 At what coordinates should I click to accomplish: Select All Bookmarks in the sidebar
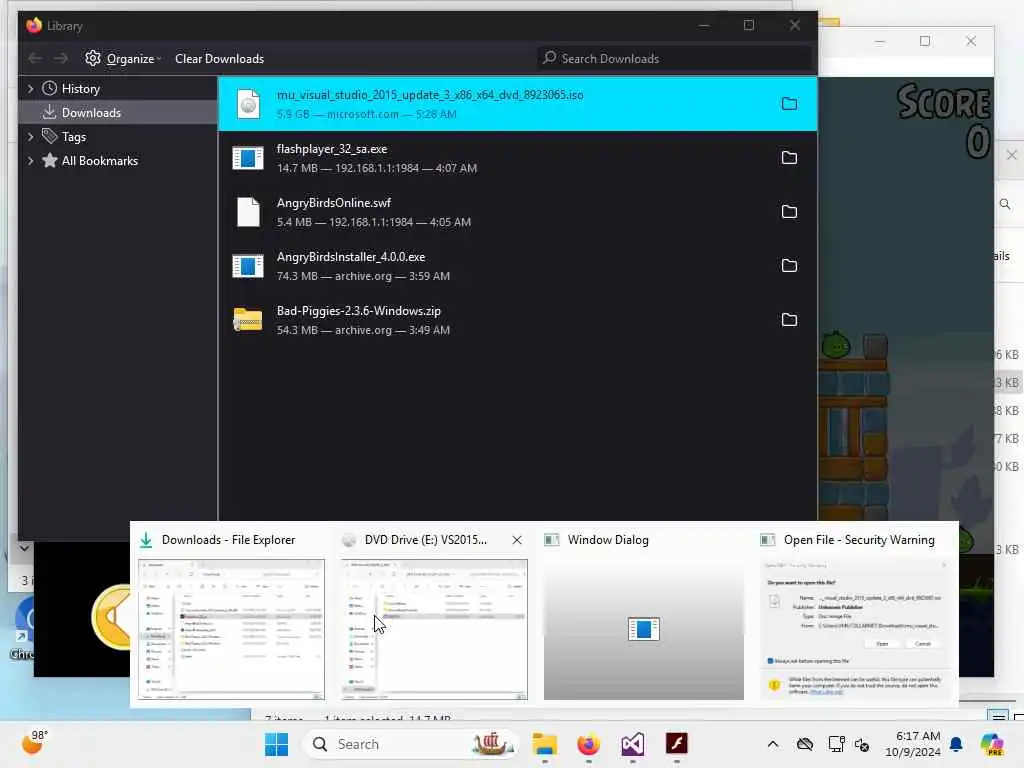118,161
